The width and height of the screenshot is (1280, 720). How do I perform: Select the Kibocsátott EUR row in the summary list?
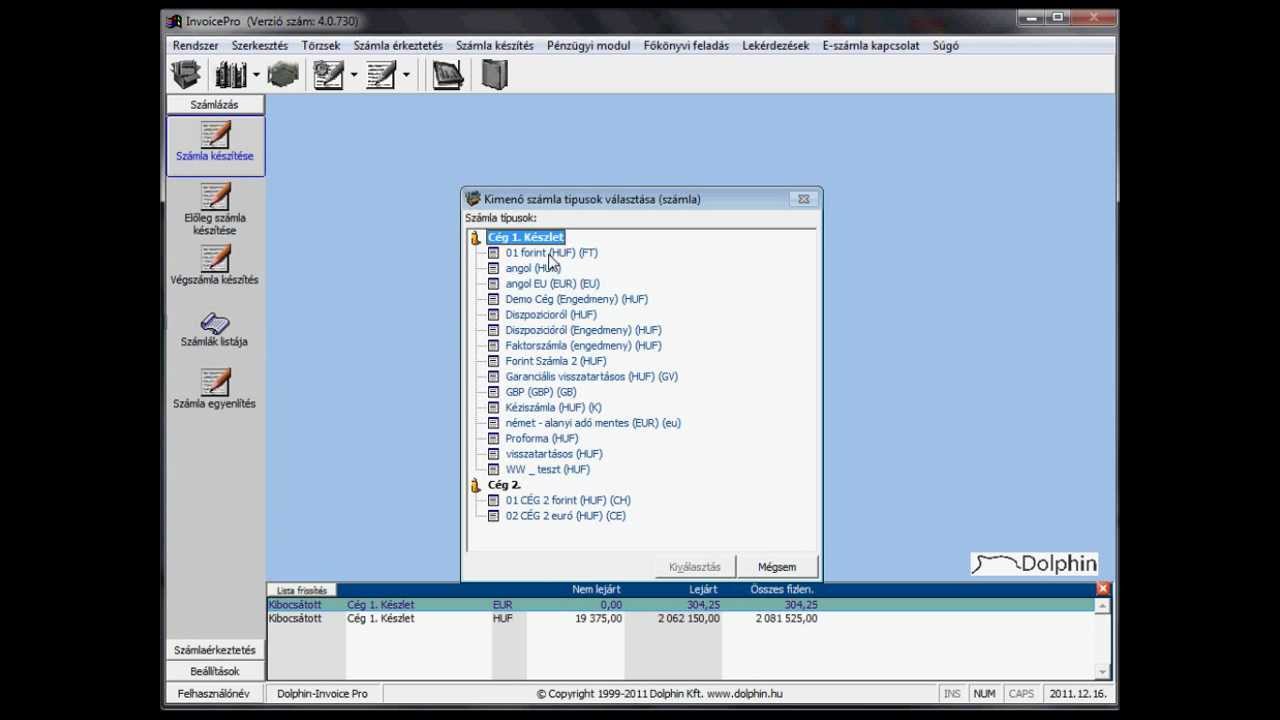(x=681, y=605)
